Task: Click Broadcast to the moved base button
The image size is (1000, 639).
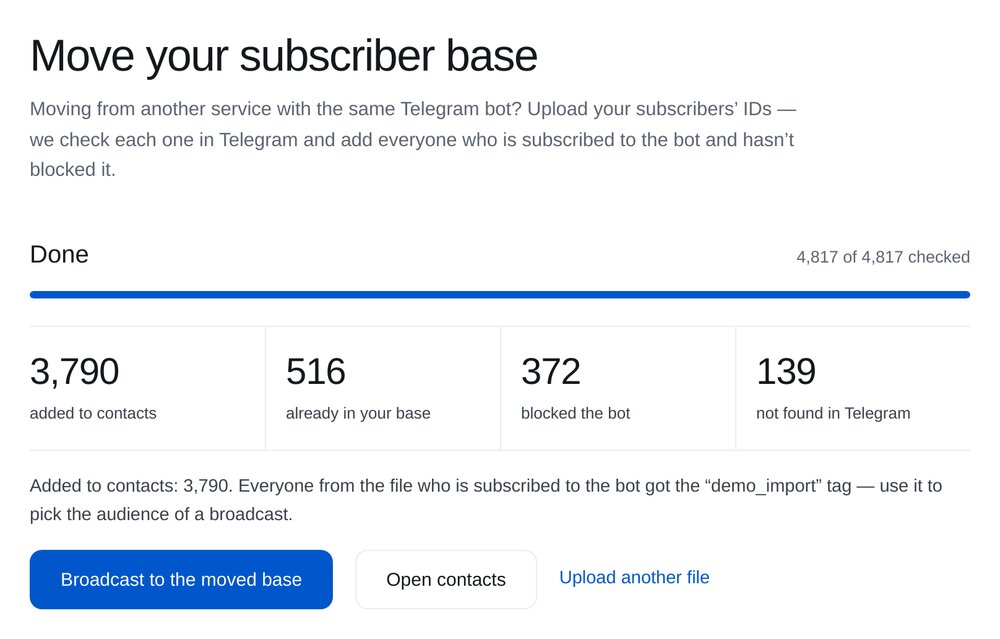Action: tap(181, 579)
